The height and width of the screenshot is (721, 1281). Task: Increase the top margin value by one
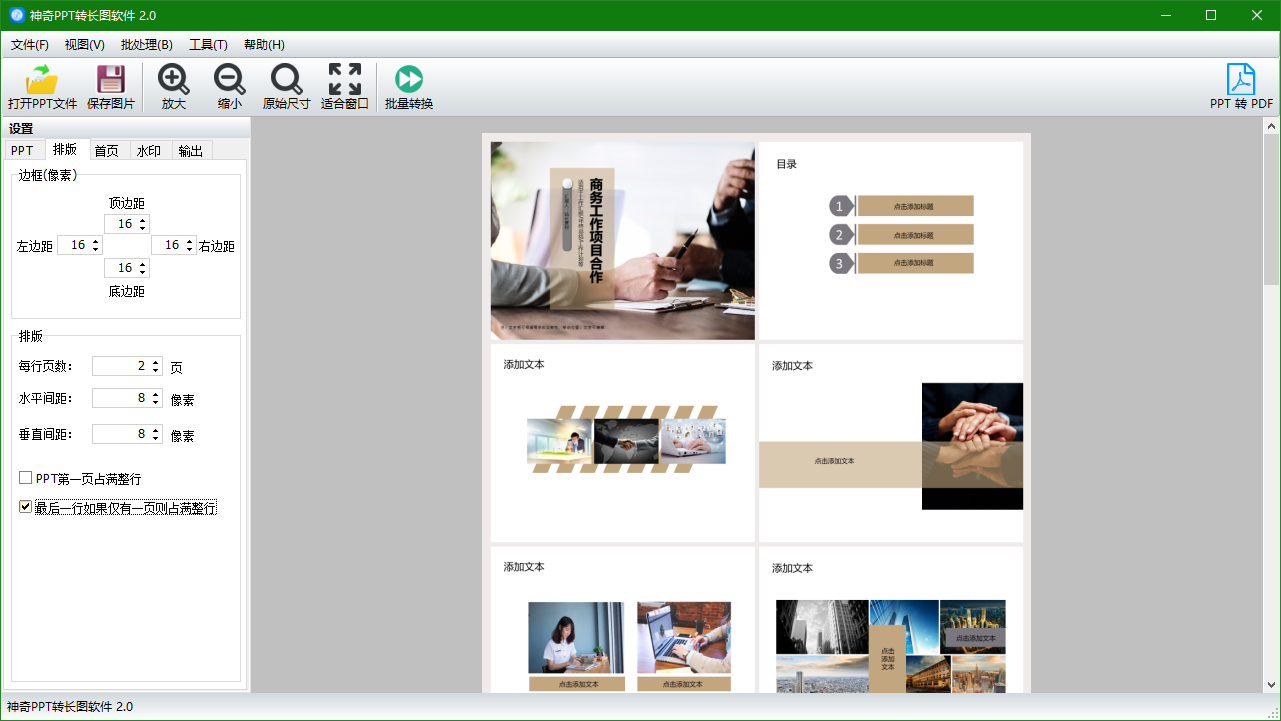(x=143, y=220)
